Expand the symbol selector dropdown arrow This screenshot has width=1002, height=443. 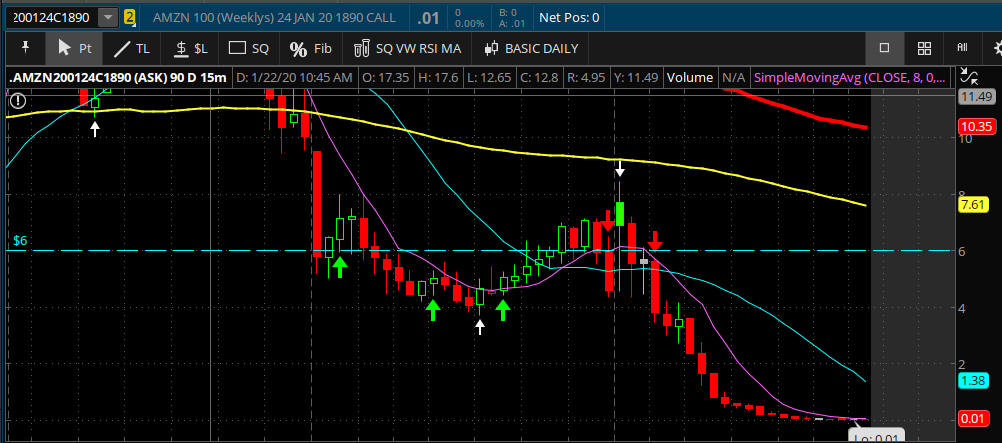[x=107, y=17]
